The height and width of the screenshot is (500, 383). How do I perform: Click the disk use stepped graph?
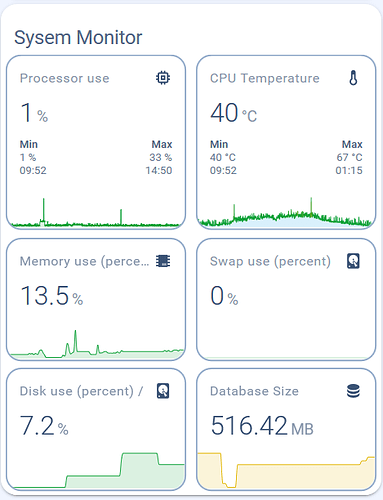point(96,470)
